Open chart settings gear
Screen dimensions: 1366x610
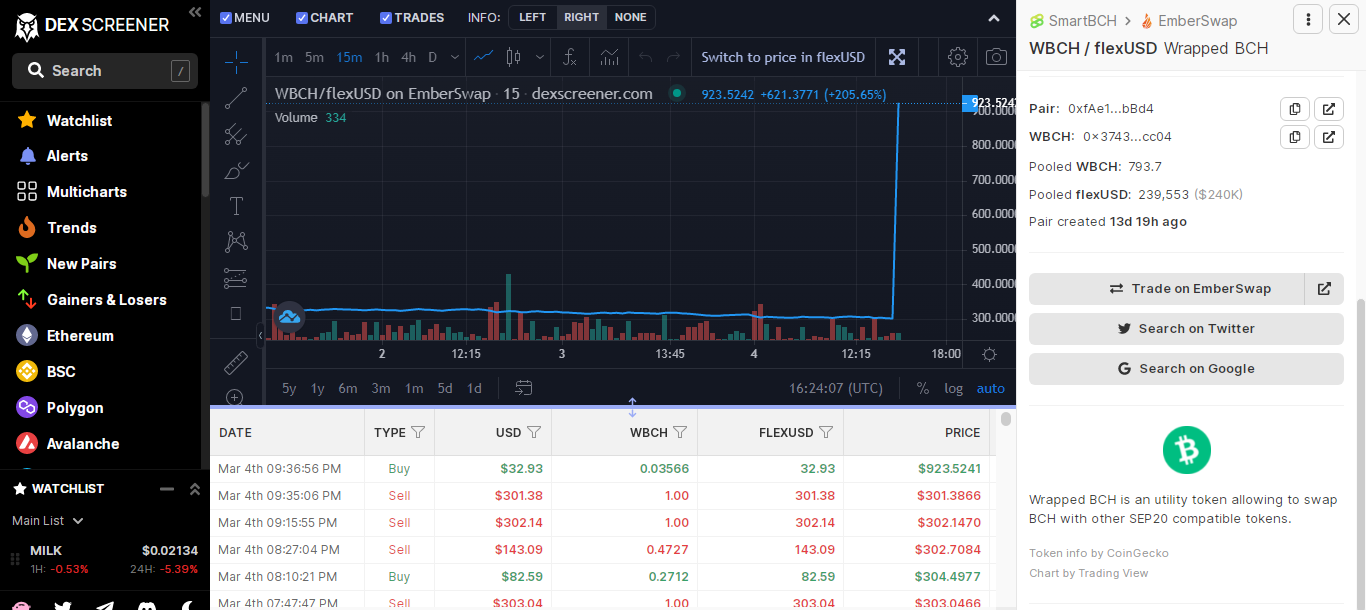tap(958, 57)
